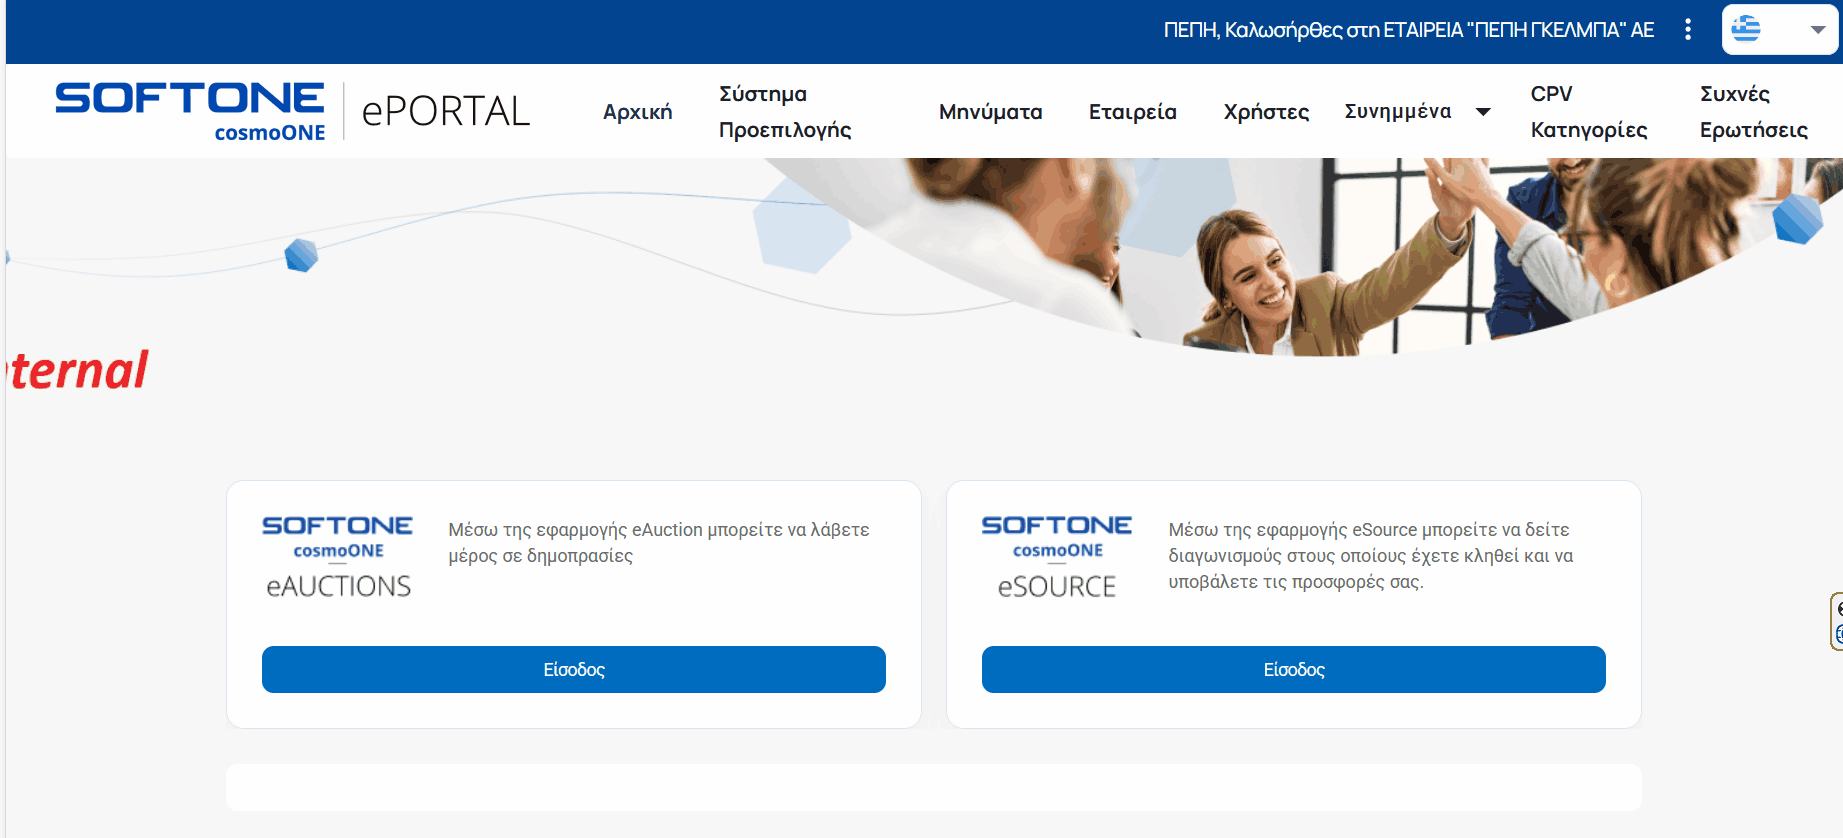Open Σύστημα Προεπιλογής menu item
This screenshot has width=1843, height=838.
tap(785, 112)
